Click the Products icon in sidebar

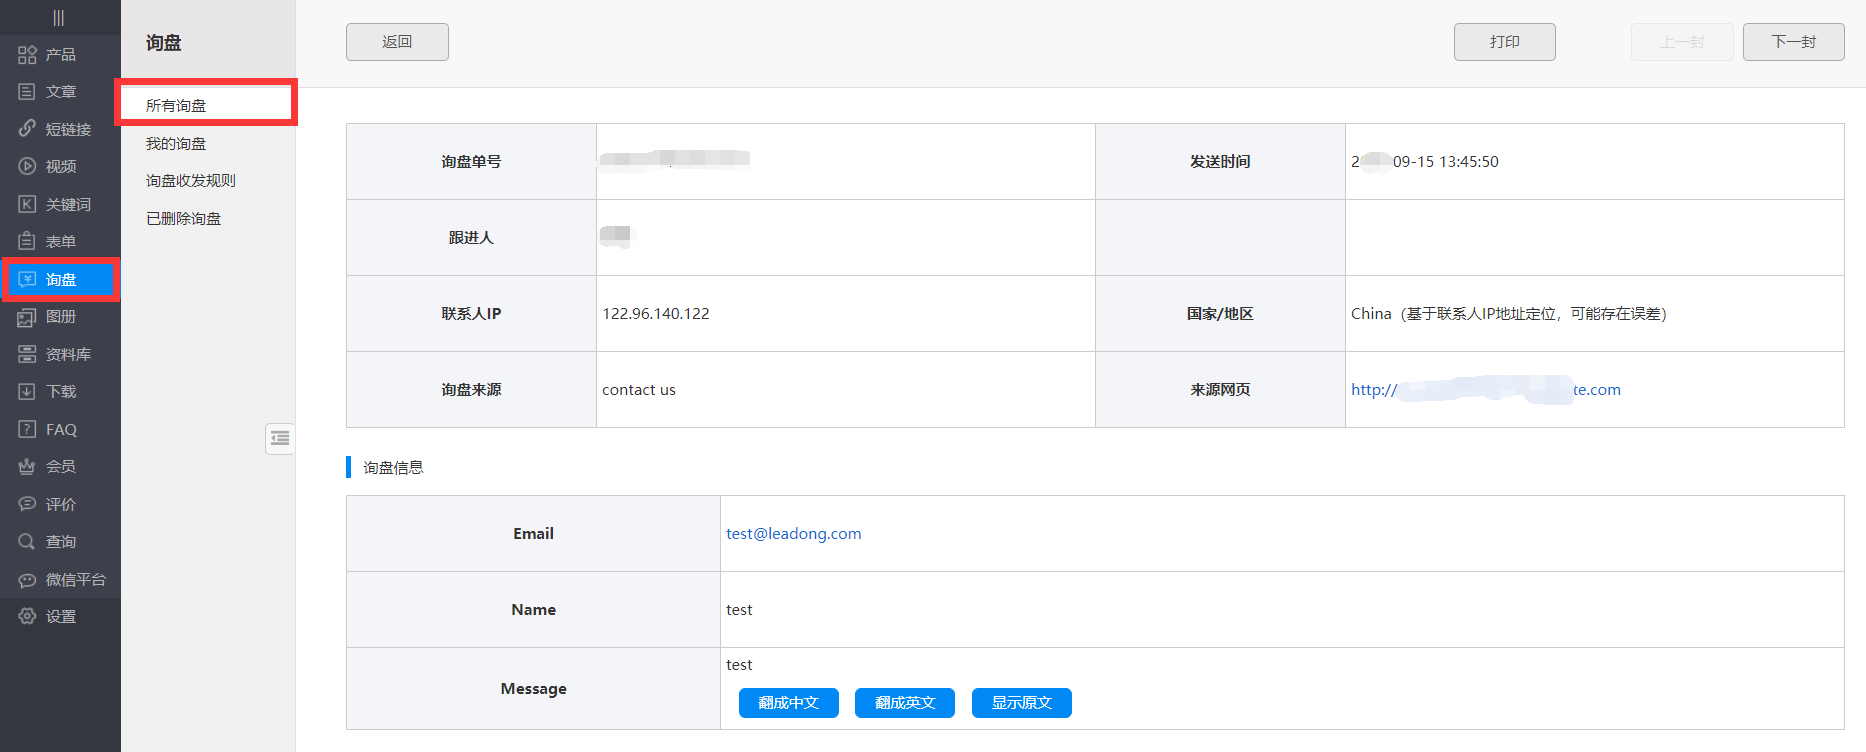[x=27, y=55]
